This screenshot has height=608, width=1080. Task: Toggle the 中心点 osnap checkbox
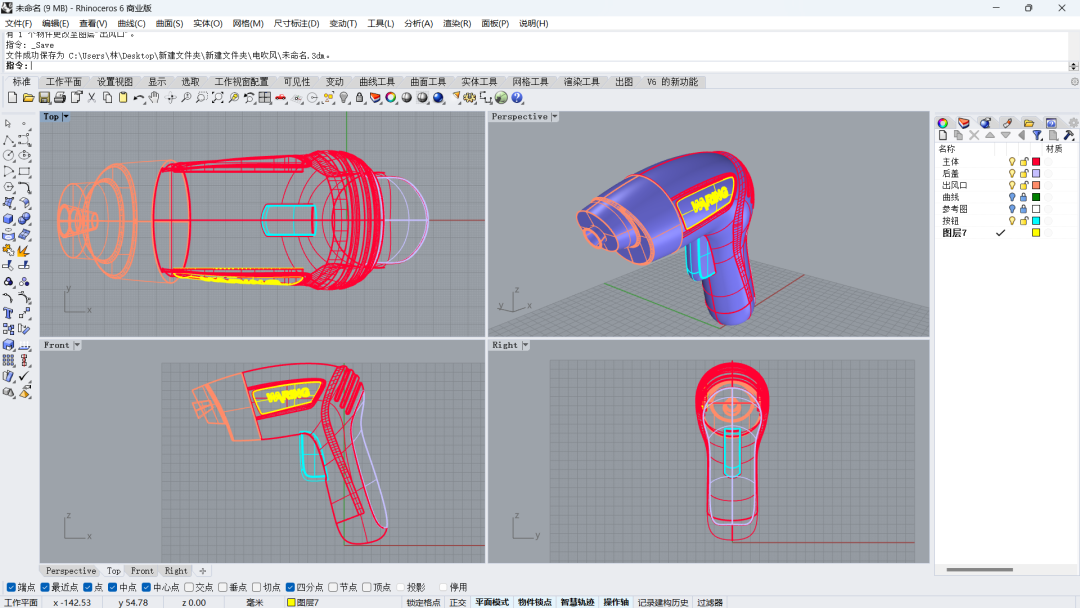pos(146,587)
